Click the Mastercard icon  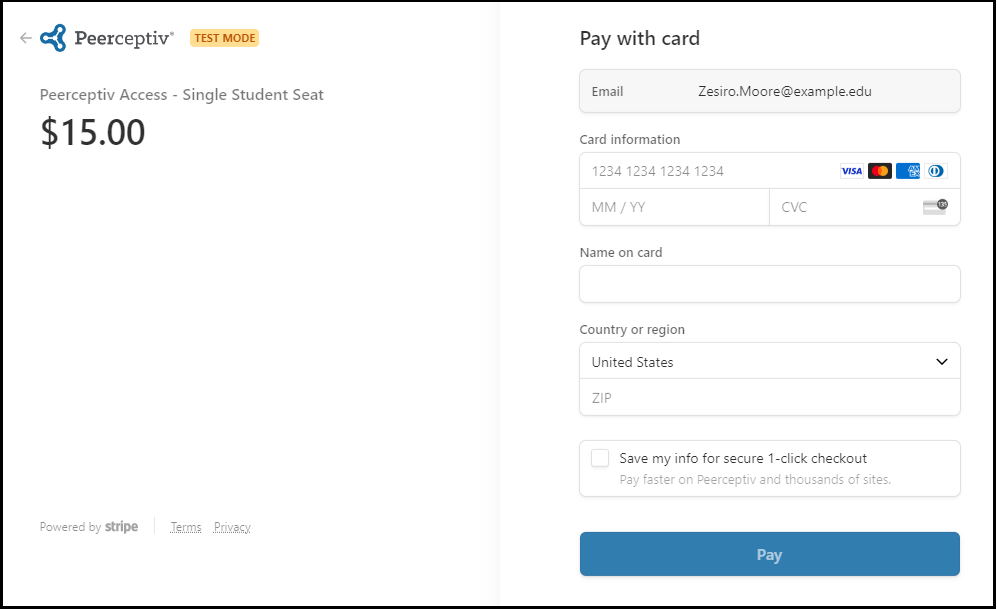(880, 171)
